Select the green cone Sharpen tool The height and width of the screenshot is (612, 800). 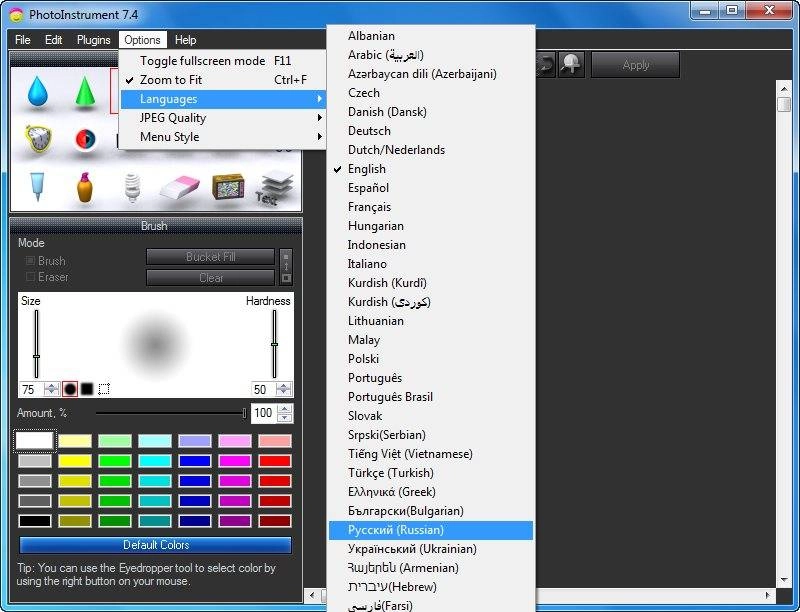[85, 91]
